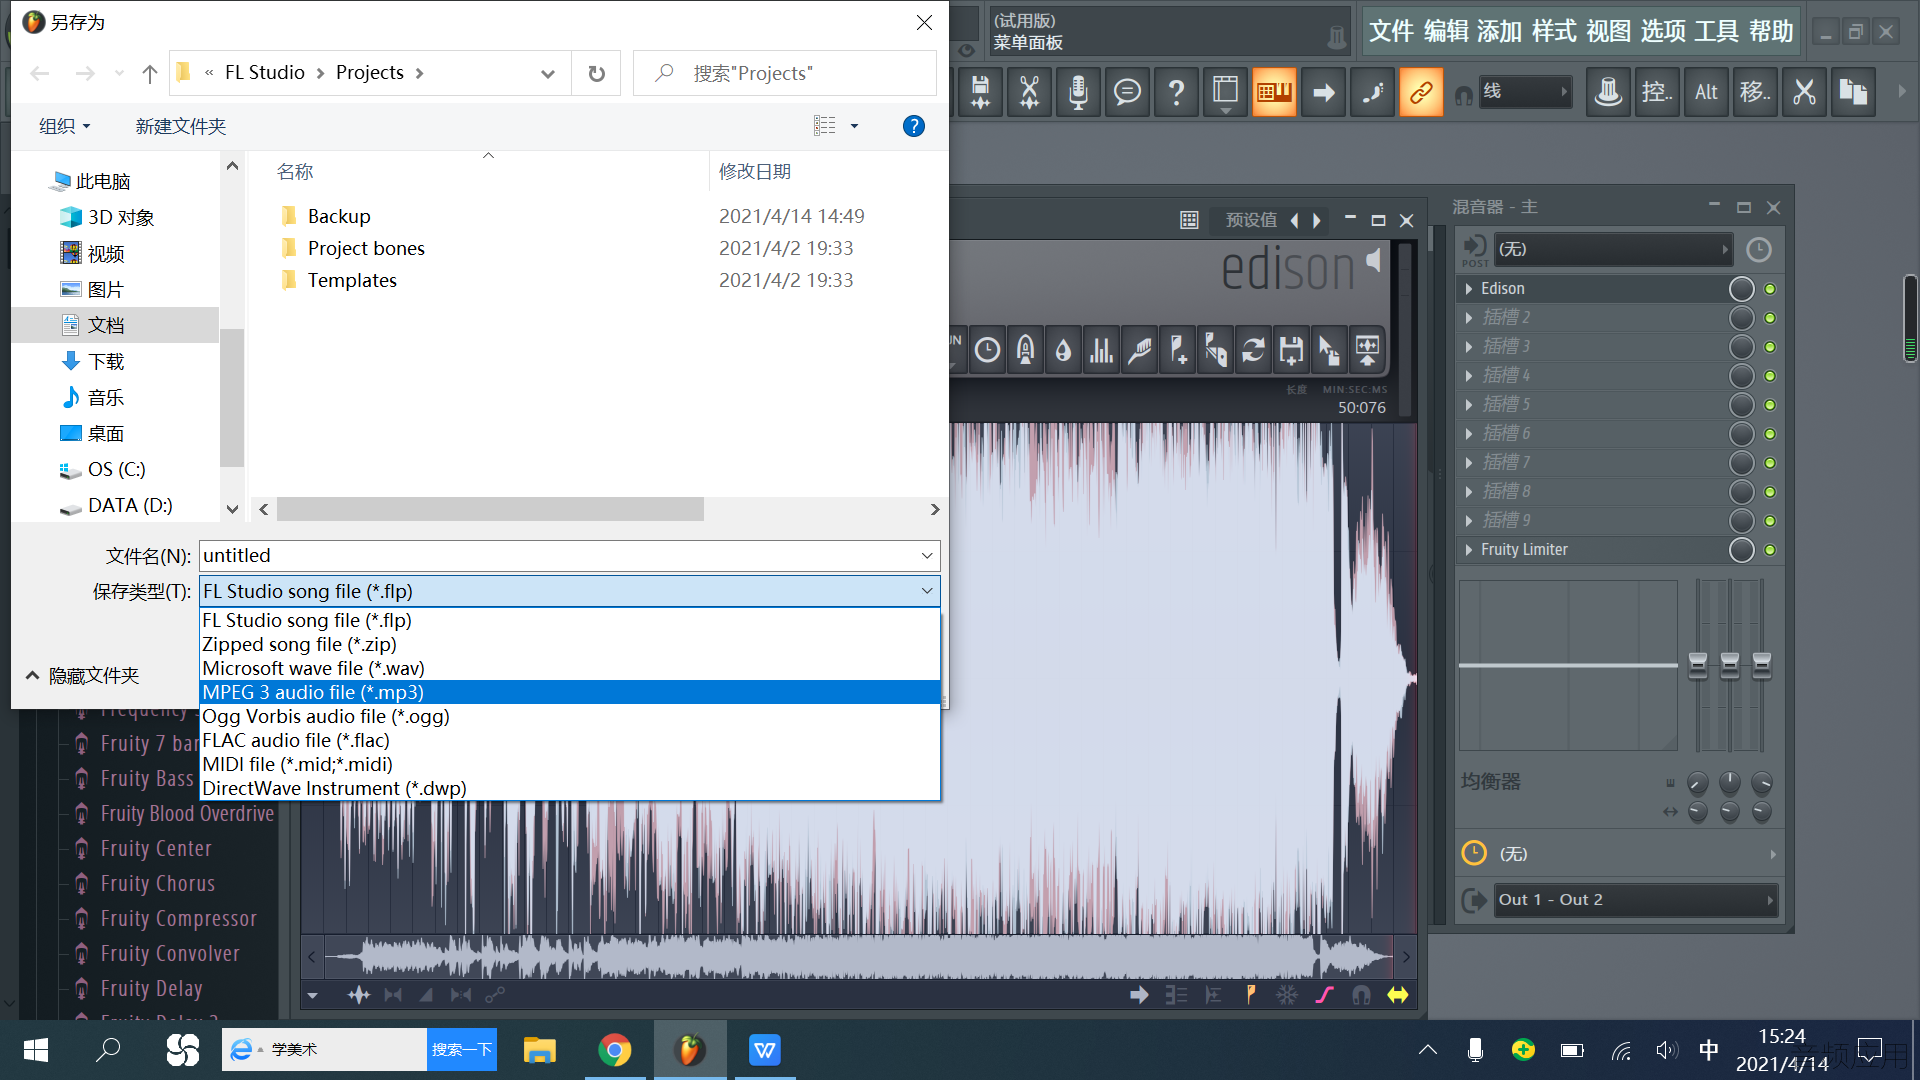The width and height of the screenshot is (1920, 1080).
Task: Click the question mark help toolbar icon
Action: click(x=1176, y=93)
